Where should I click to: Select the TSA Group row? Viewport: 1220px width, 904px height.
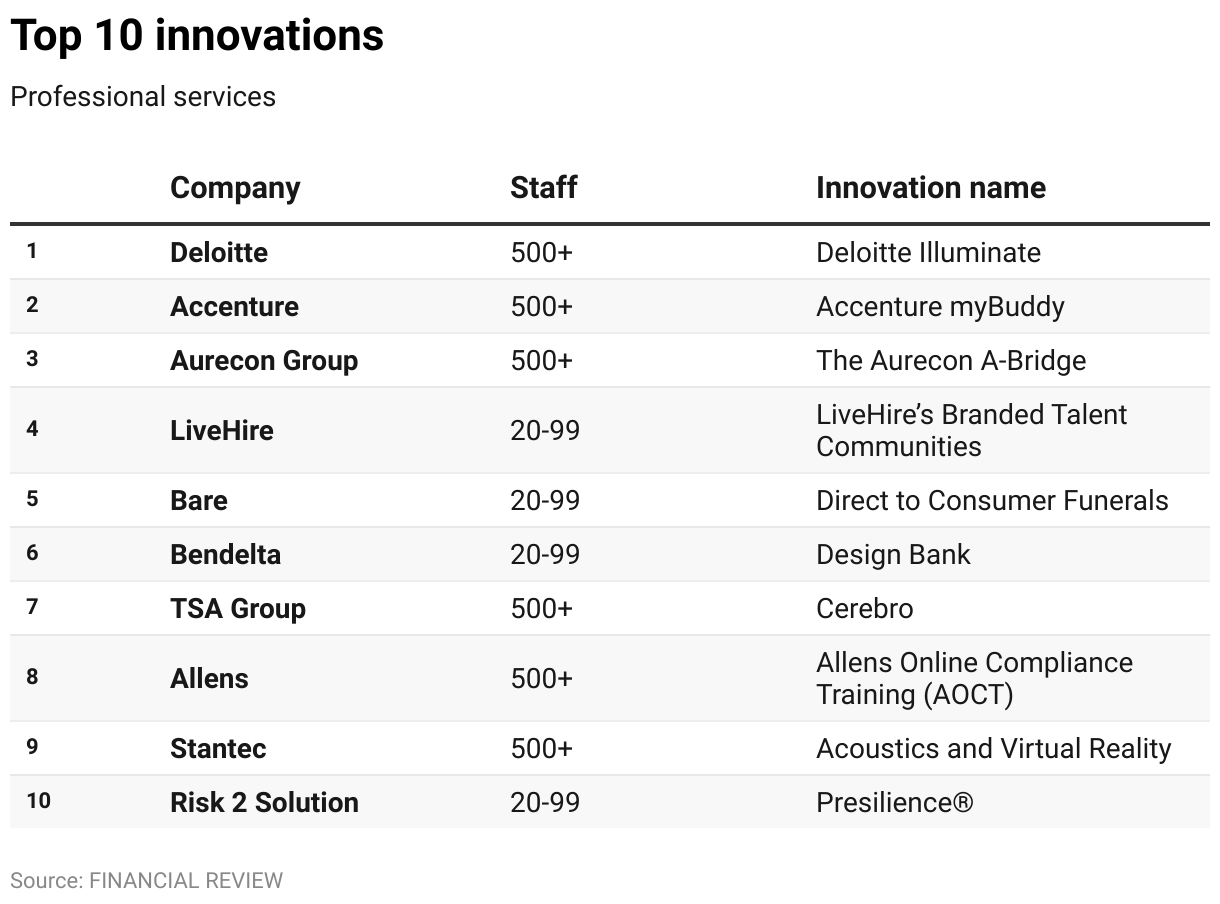[610, 608]
